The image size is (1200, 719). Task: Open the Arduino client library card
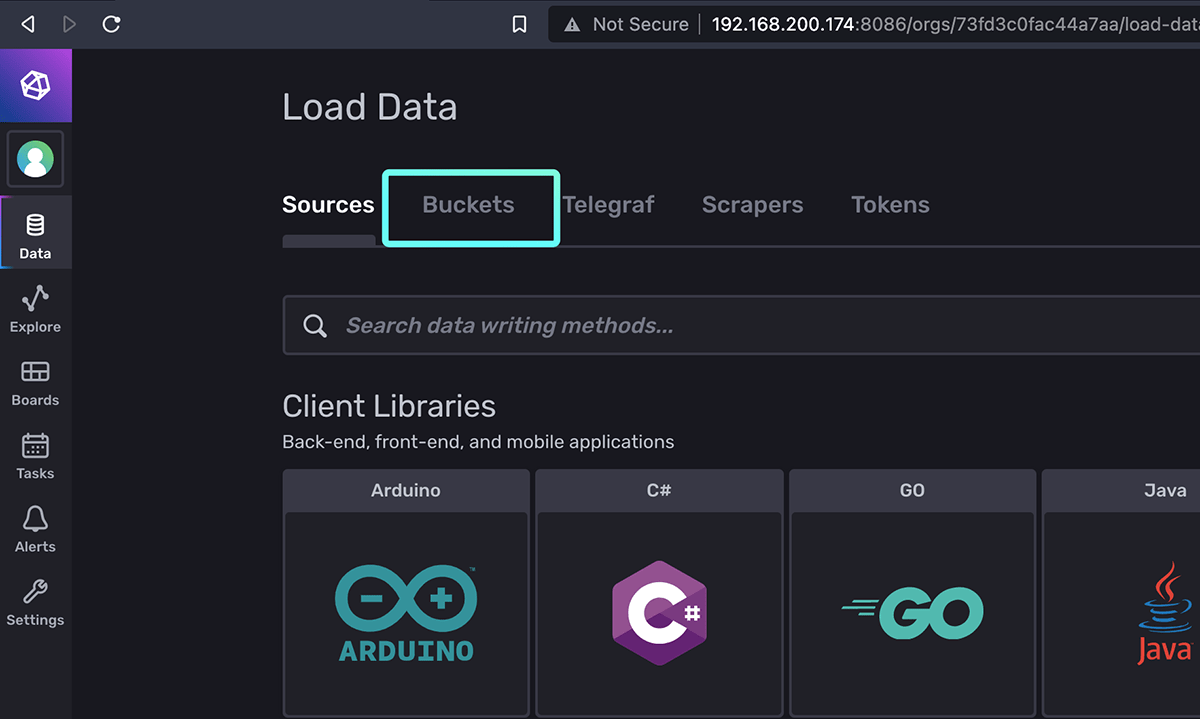(406, 594)
